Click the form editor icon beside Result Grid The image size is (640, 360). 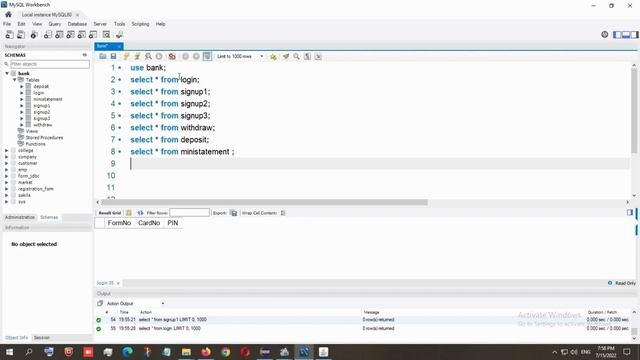tap(129, 213)
